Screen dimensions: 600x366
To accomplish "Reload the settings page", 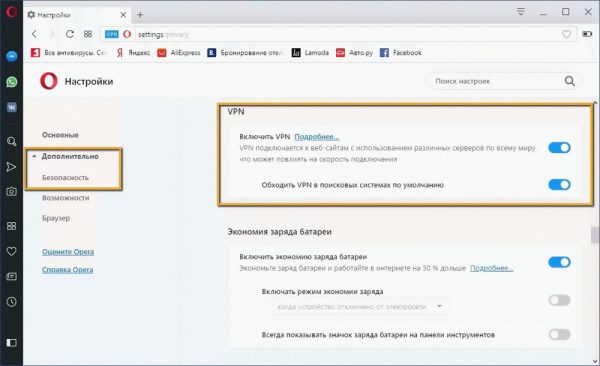I will 70,34.
